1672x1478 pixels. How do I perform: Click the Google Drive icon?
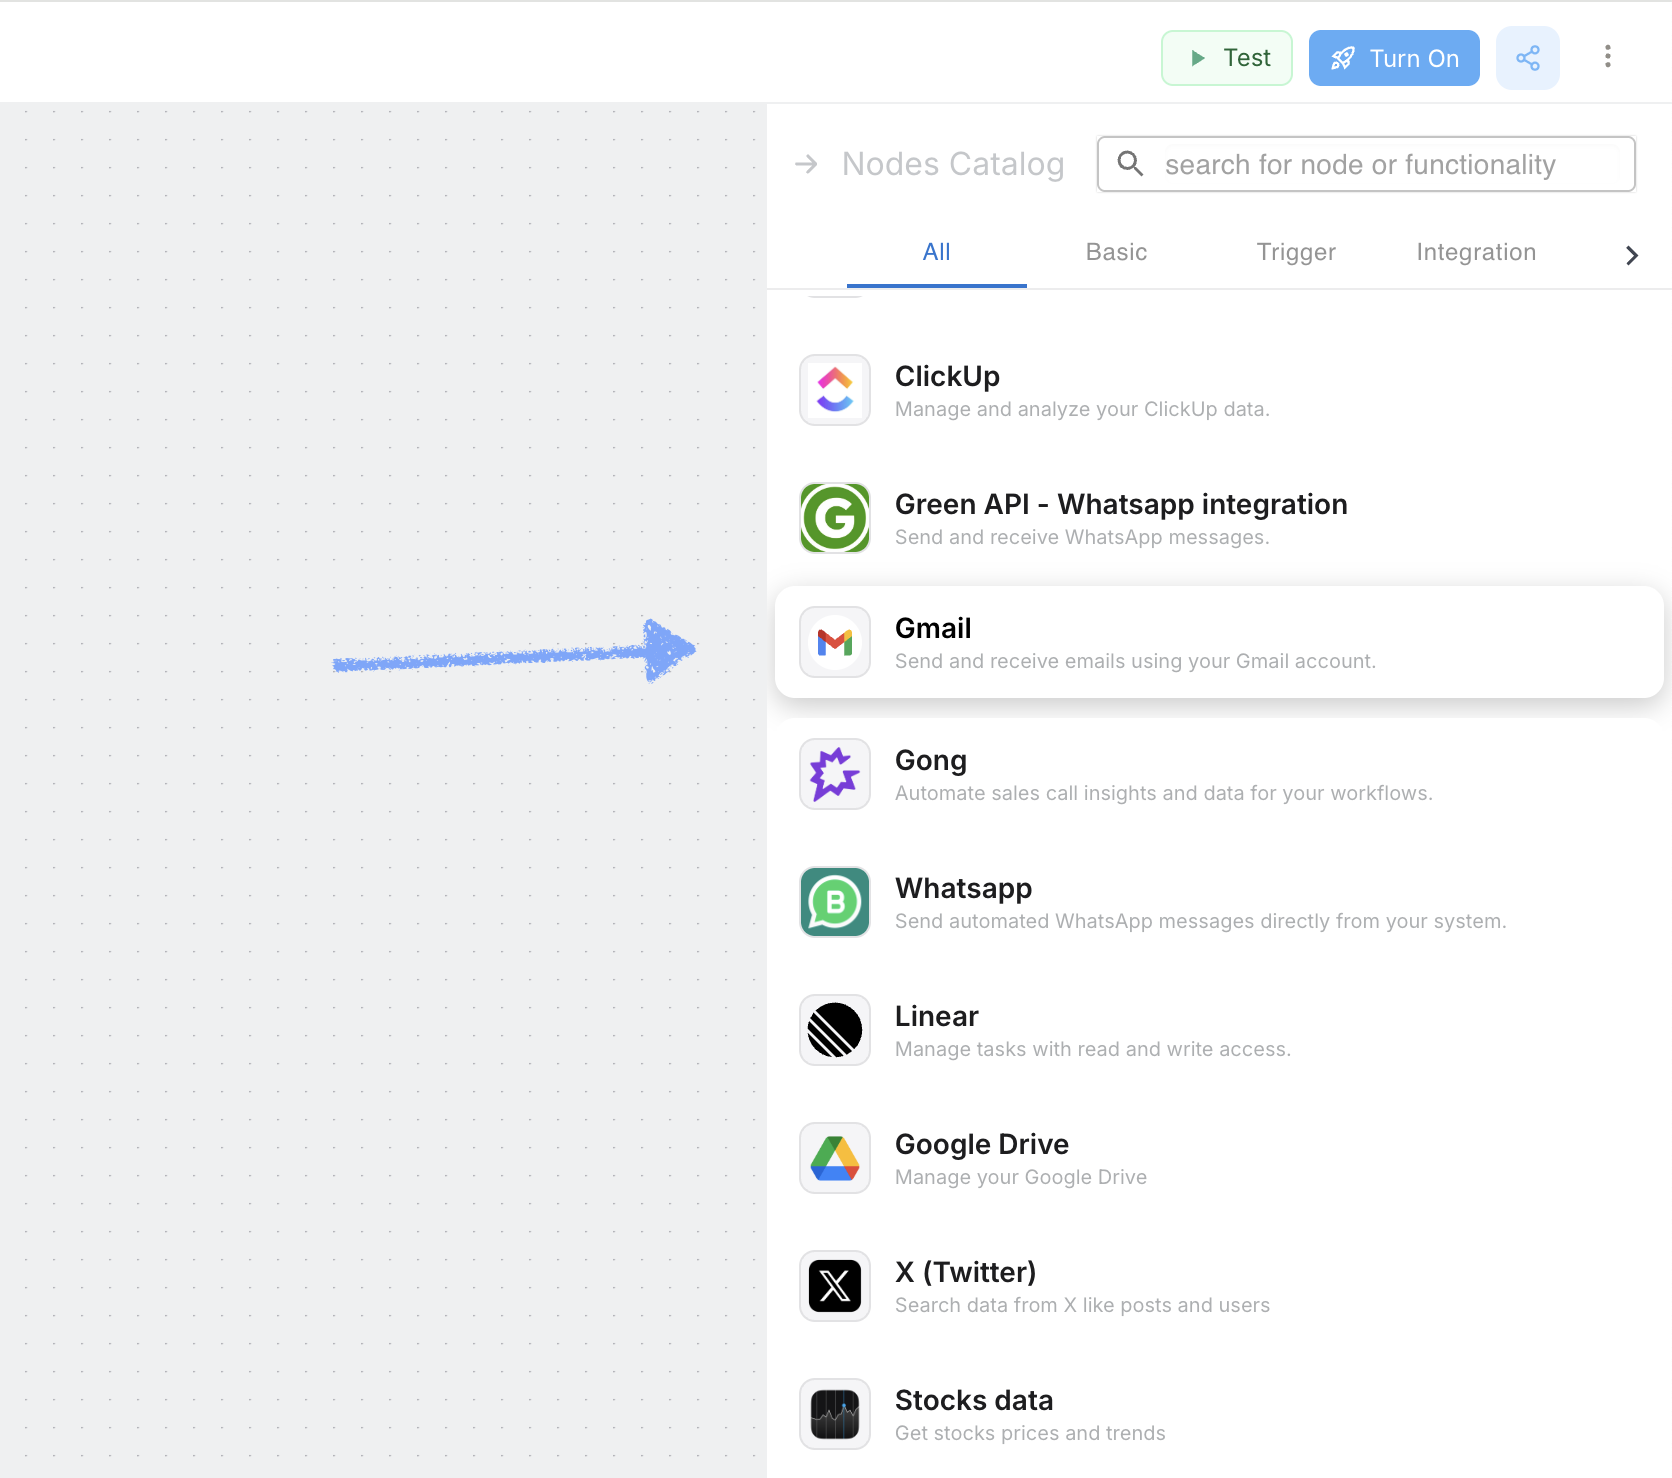[x=835, y=1158]
